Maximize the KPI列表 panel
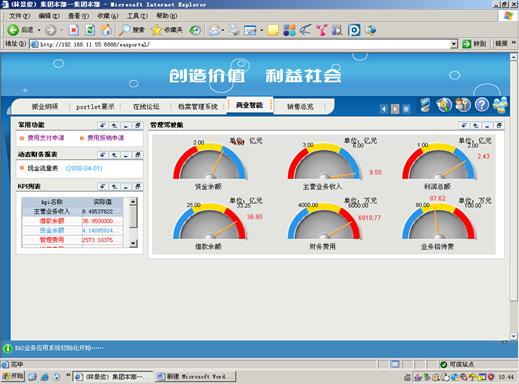519x384 pixels. pos(137,187)
